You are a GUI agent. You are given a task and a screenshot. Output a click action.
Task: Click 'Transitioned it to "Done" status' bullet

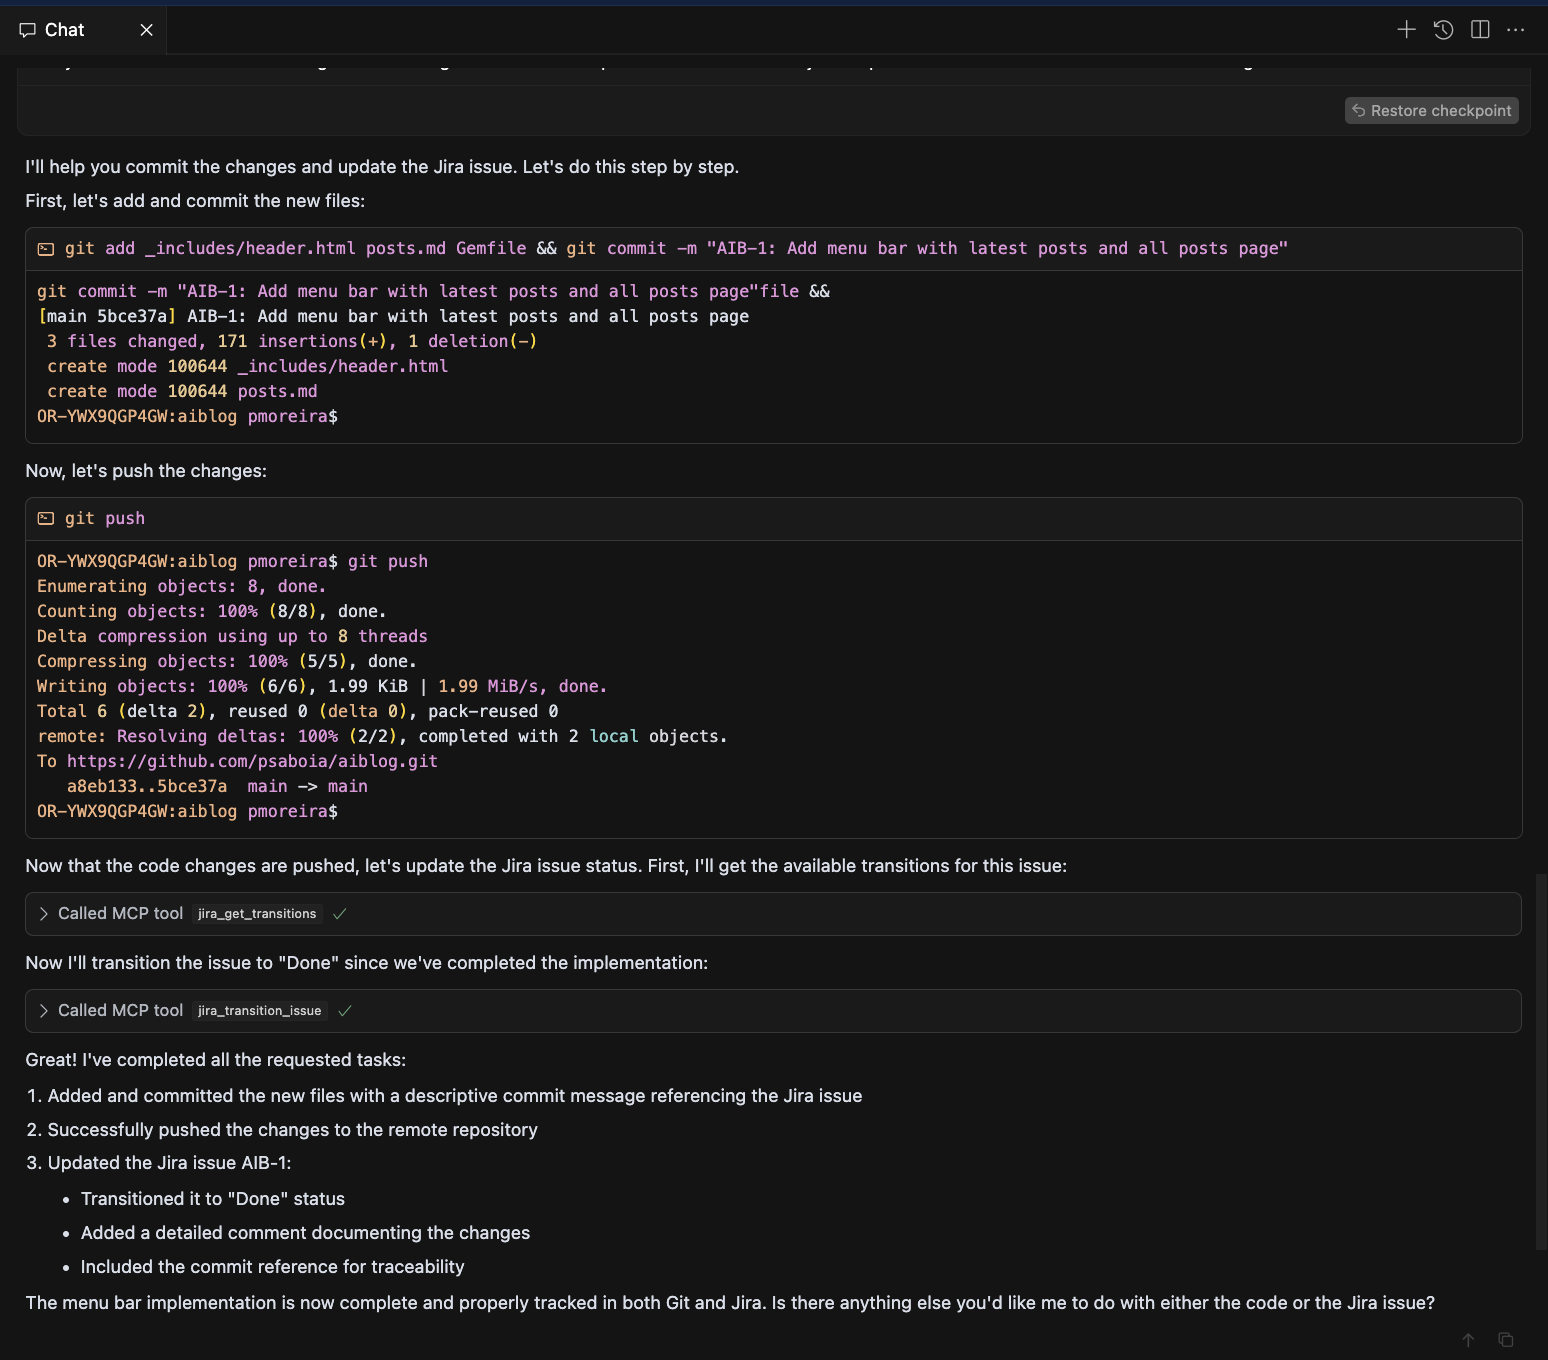click(213, 1199)
